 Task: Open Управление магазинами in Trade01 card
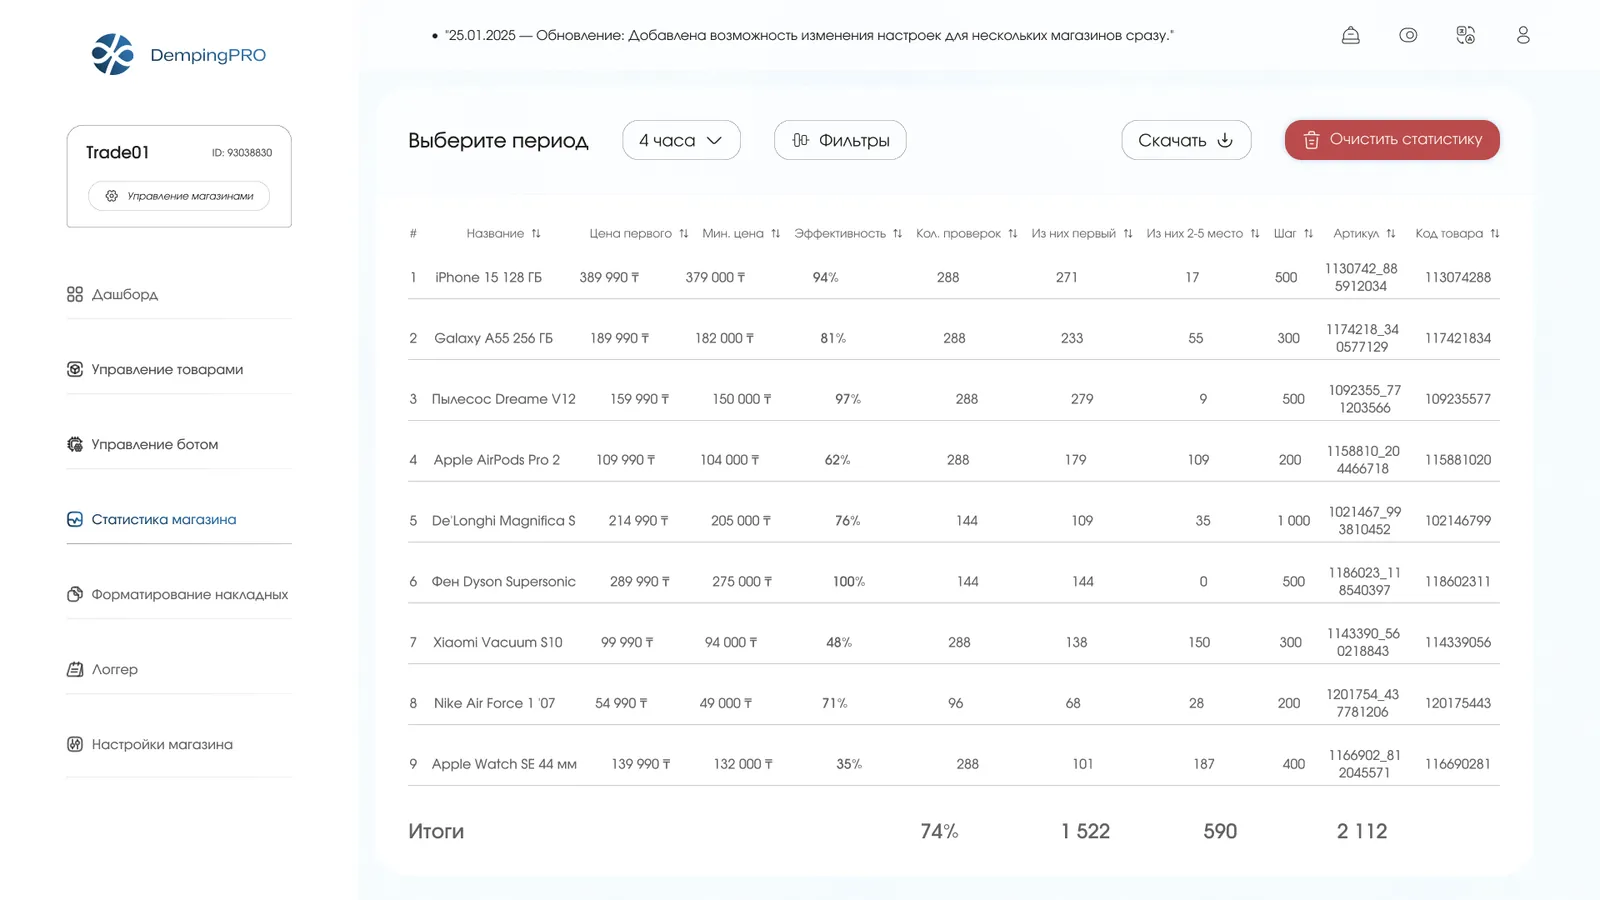coord(179,196)
